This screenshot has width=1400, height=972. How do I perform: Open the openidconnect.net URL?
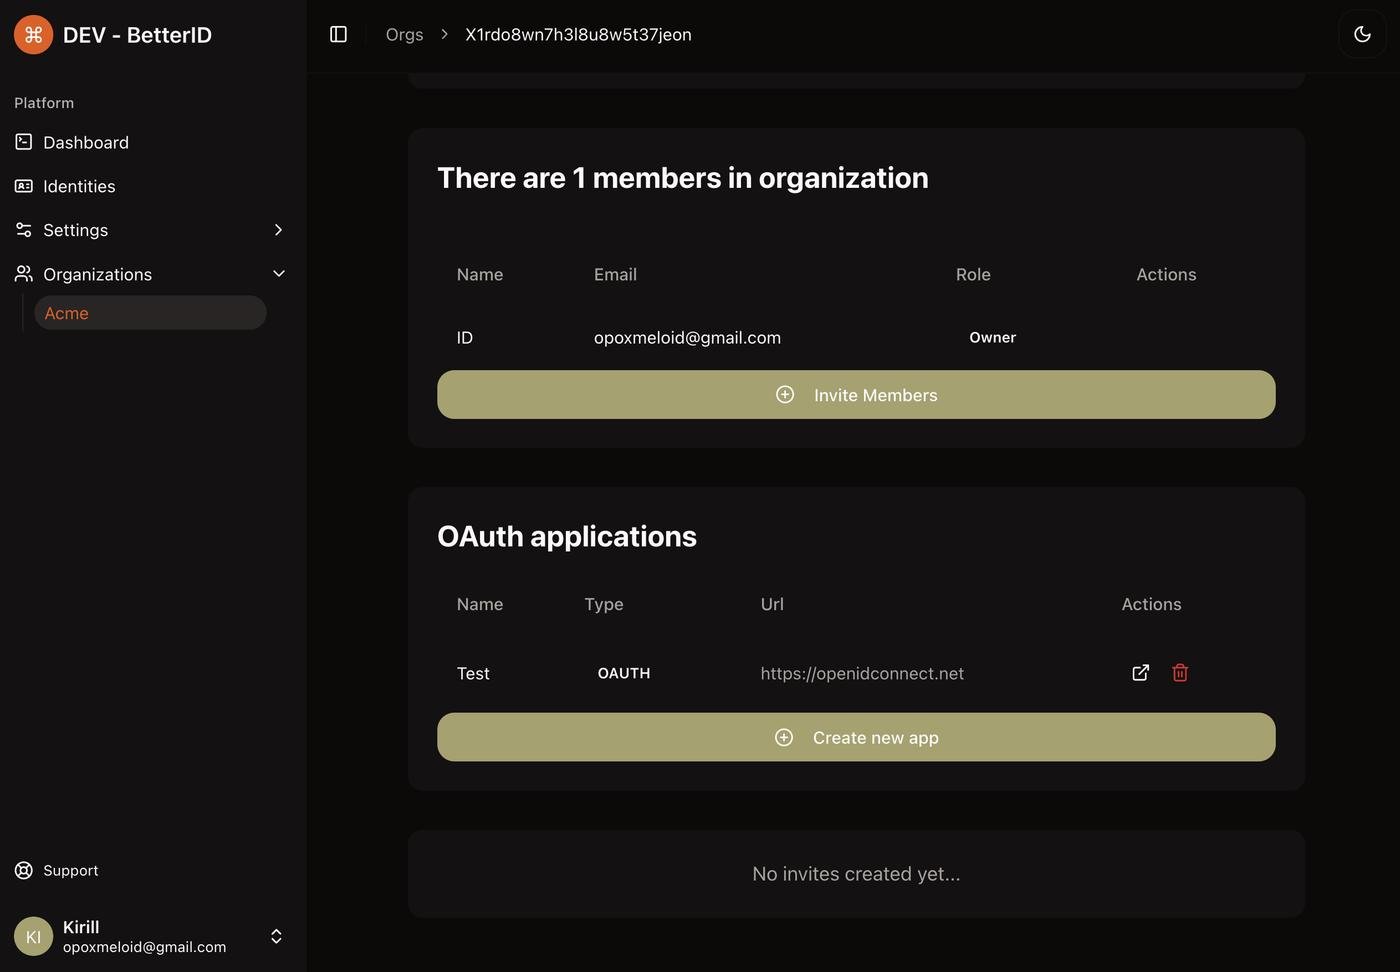pos(861,674)
